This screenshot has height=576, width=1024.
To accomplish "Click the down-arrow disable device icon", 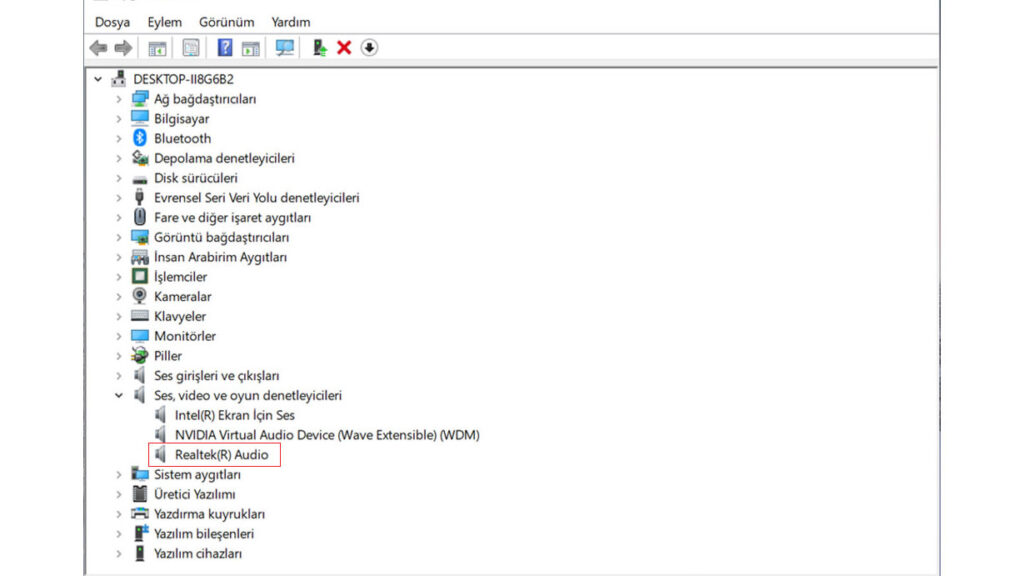I will [x=369, y=48].
